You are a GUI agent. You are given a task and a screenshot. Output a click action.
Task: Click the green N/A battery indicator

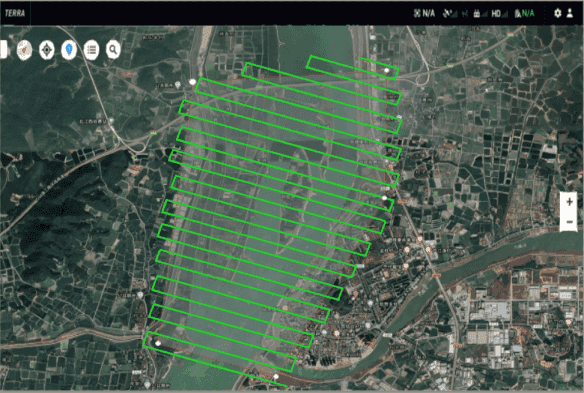pos(524,13)
